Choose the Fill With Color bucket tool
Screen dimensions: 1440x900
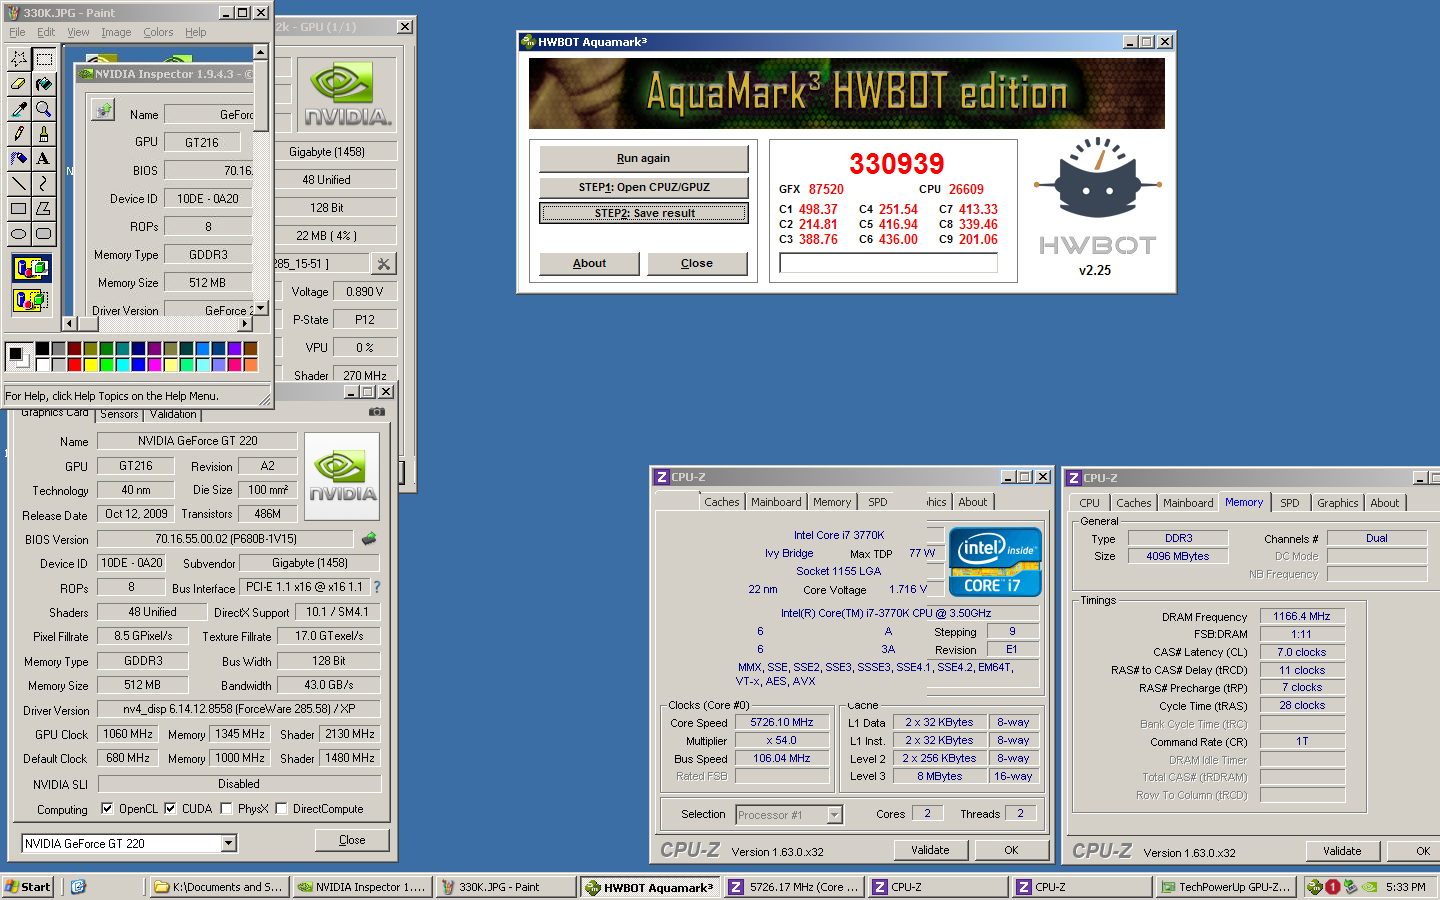[x=44, y=84]
